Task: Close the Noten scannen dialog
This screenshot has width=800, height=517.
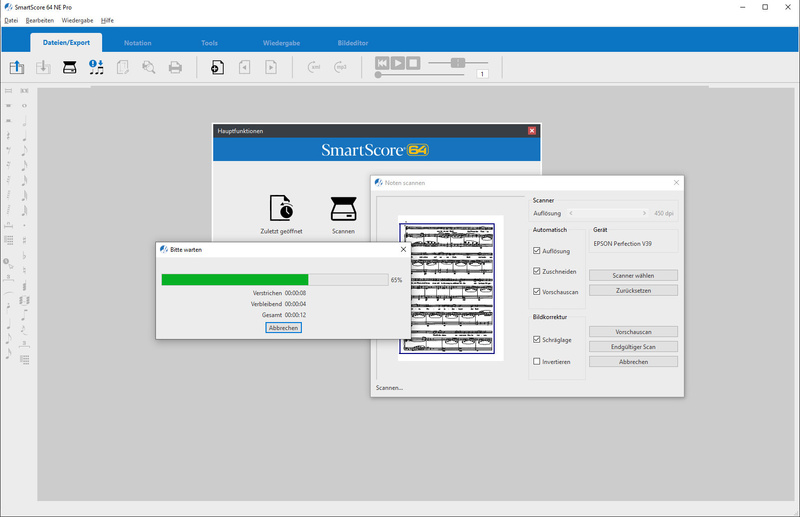Action: [676, 183]
